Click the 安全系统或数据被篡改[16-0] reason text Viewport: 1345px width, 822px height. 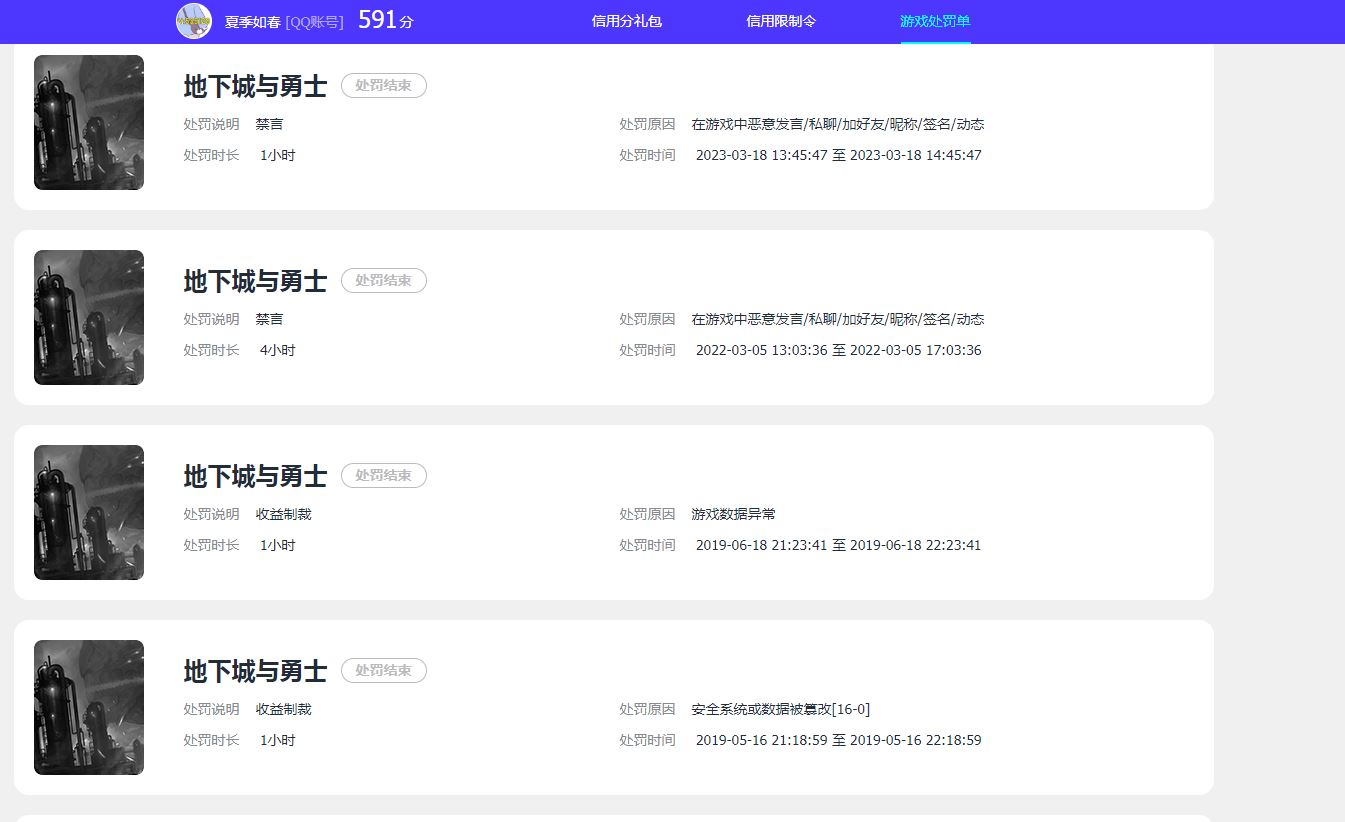coord(780,709)
